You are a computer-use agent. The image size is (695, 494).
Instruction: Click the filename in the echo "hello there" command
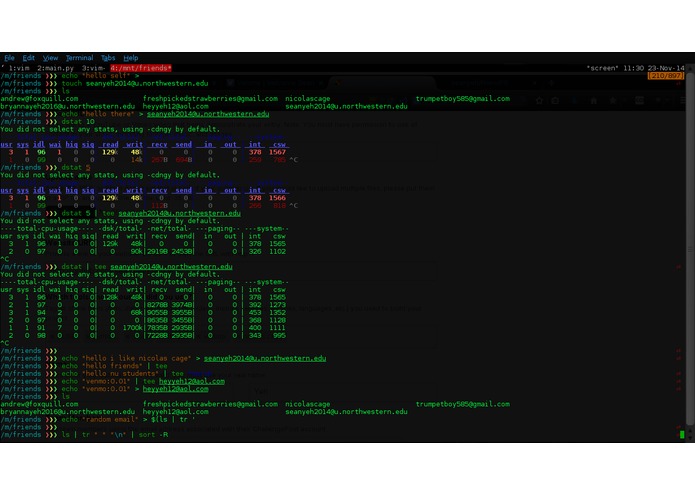(x=208, y=114)
